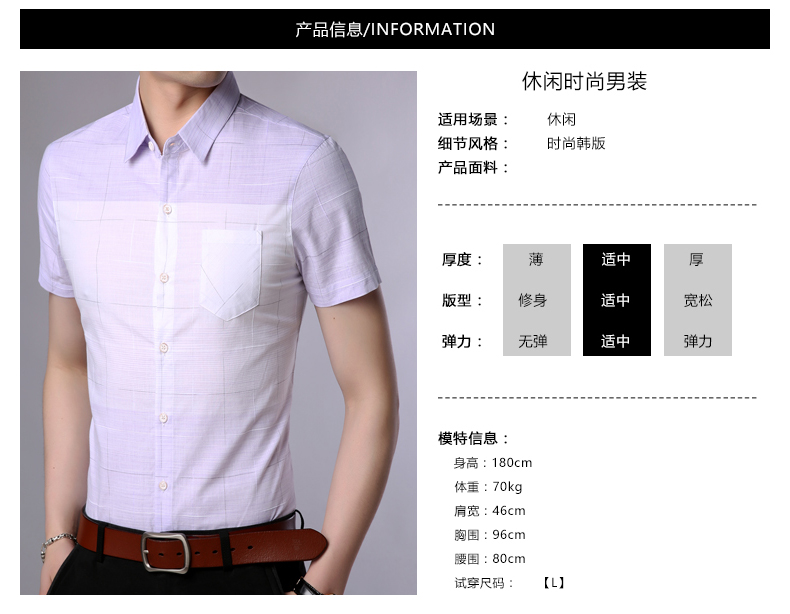Pick the highlighted 适中 elasticity option

point(616,341)
